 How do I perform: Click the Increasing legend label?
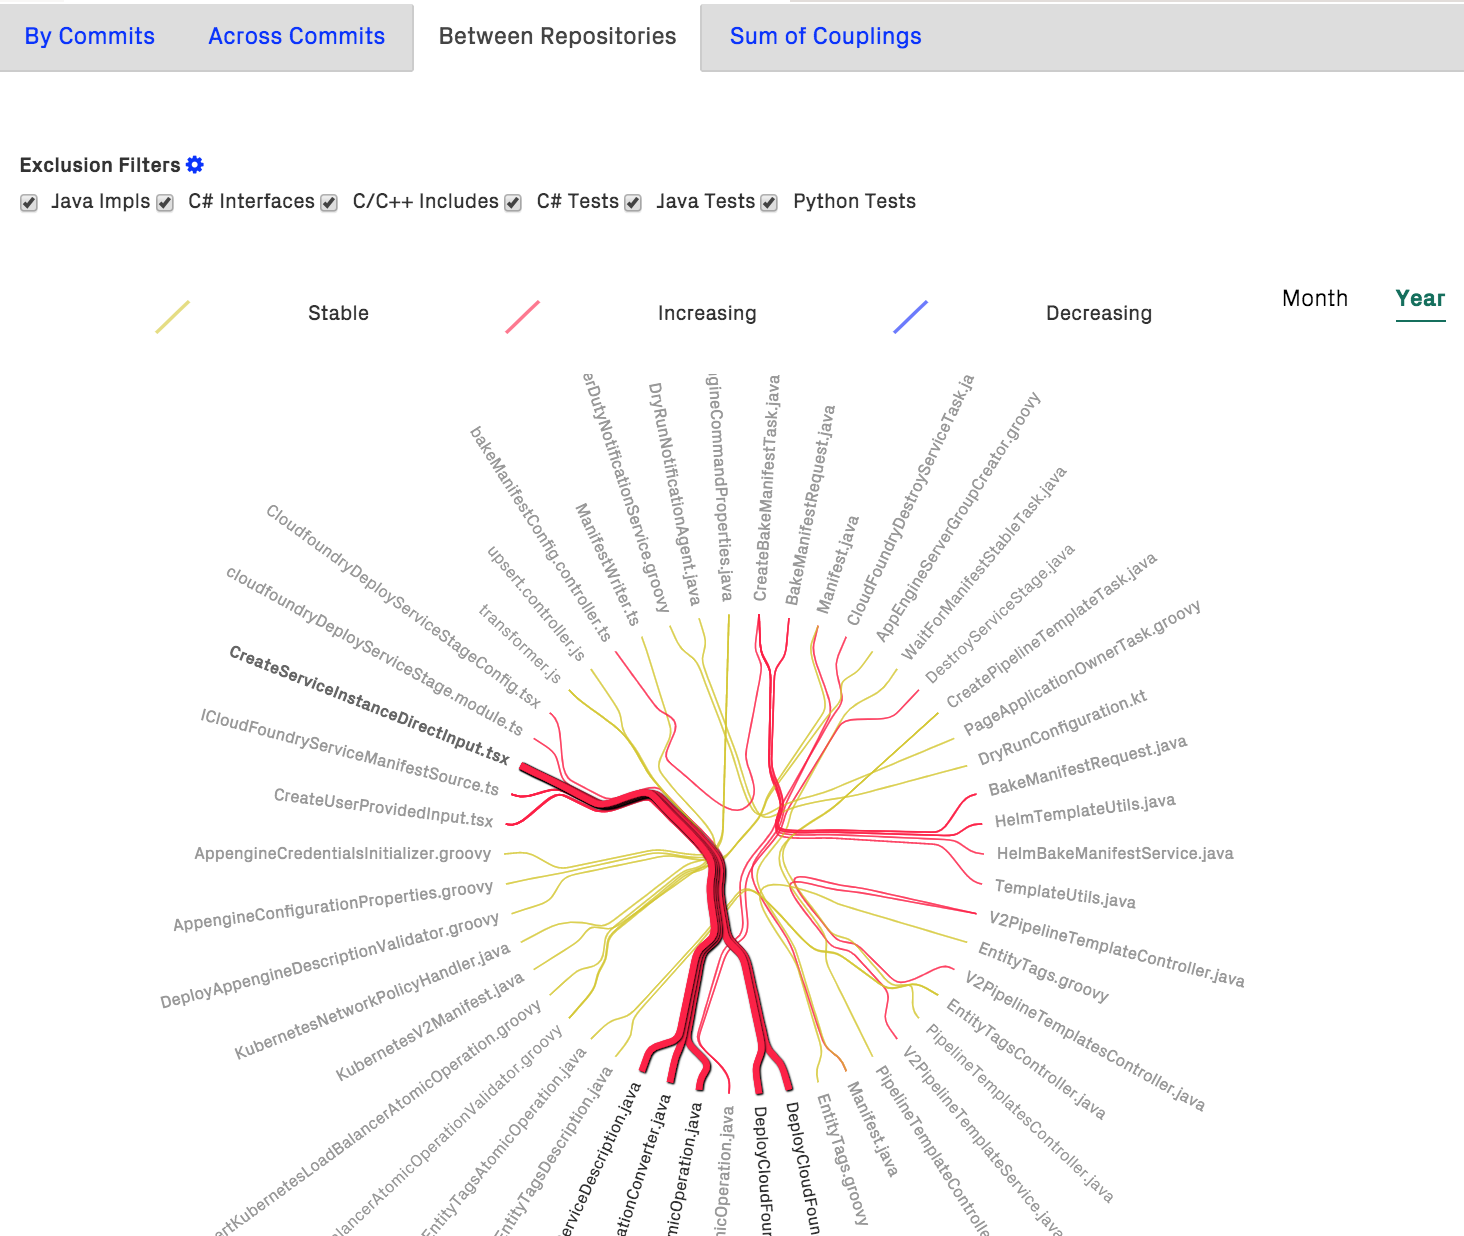click(x=707, y=313)
